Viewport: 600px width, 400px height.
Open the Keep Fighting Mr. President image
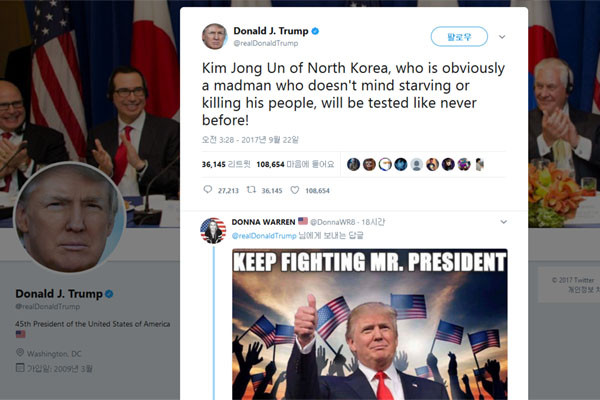tap(370, 324)
